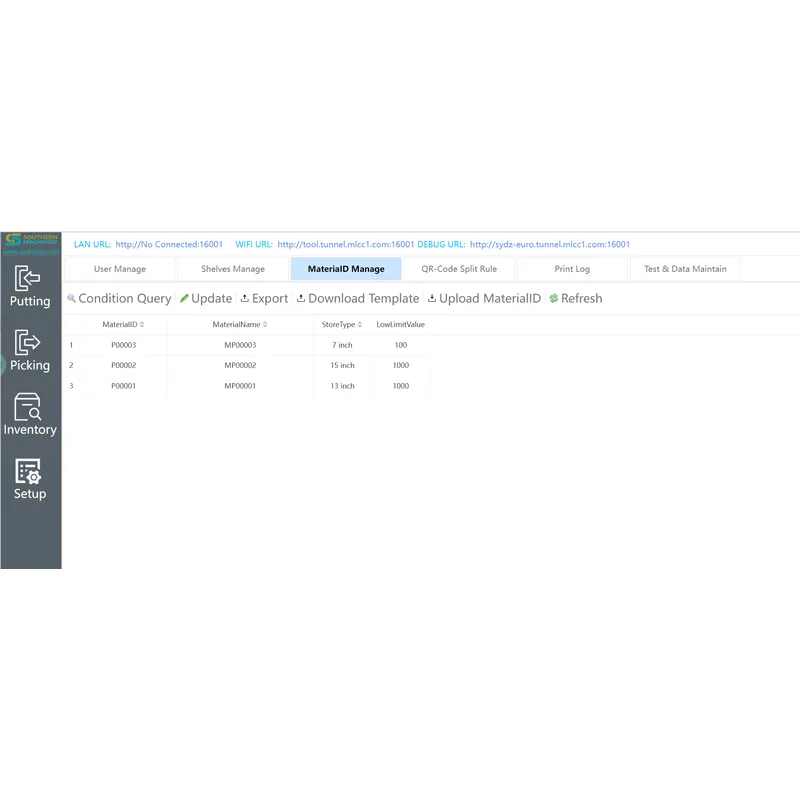Click the Export download icon

tap(243, 298)
